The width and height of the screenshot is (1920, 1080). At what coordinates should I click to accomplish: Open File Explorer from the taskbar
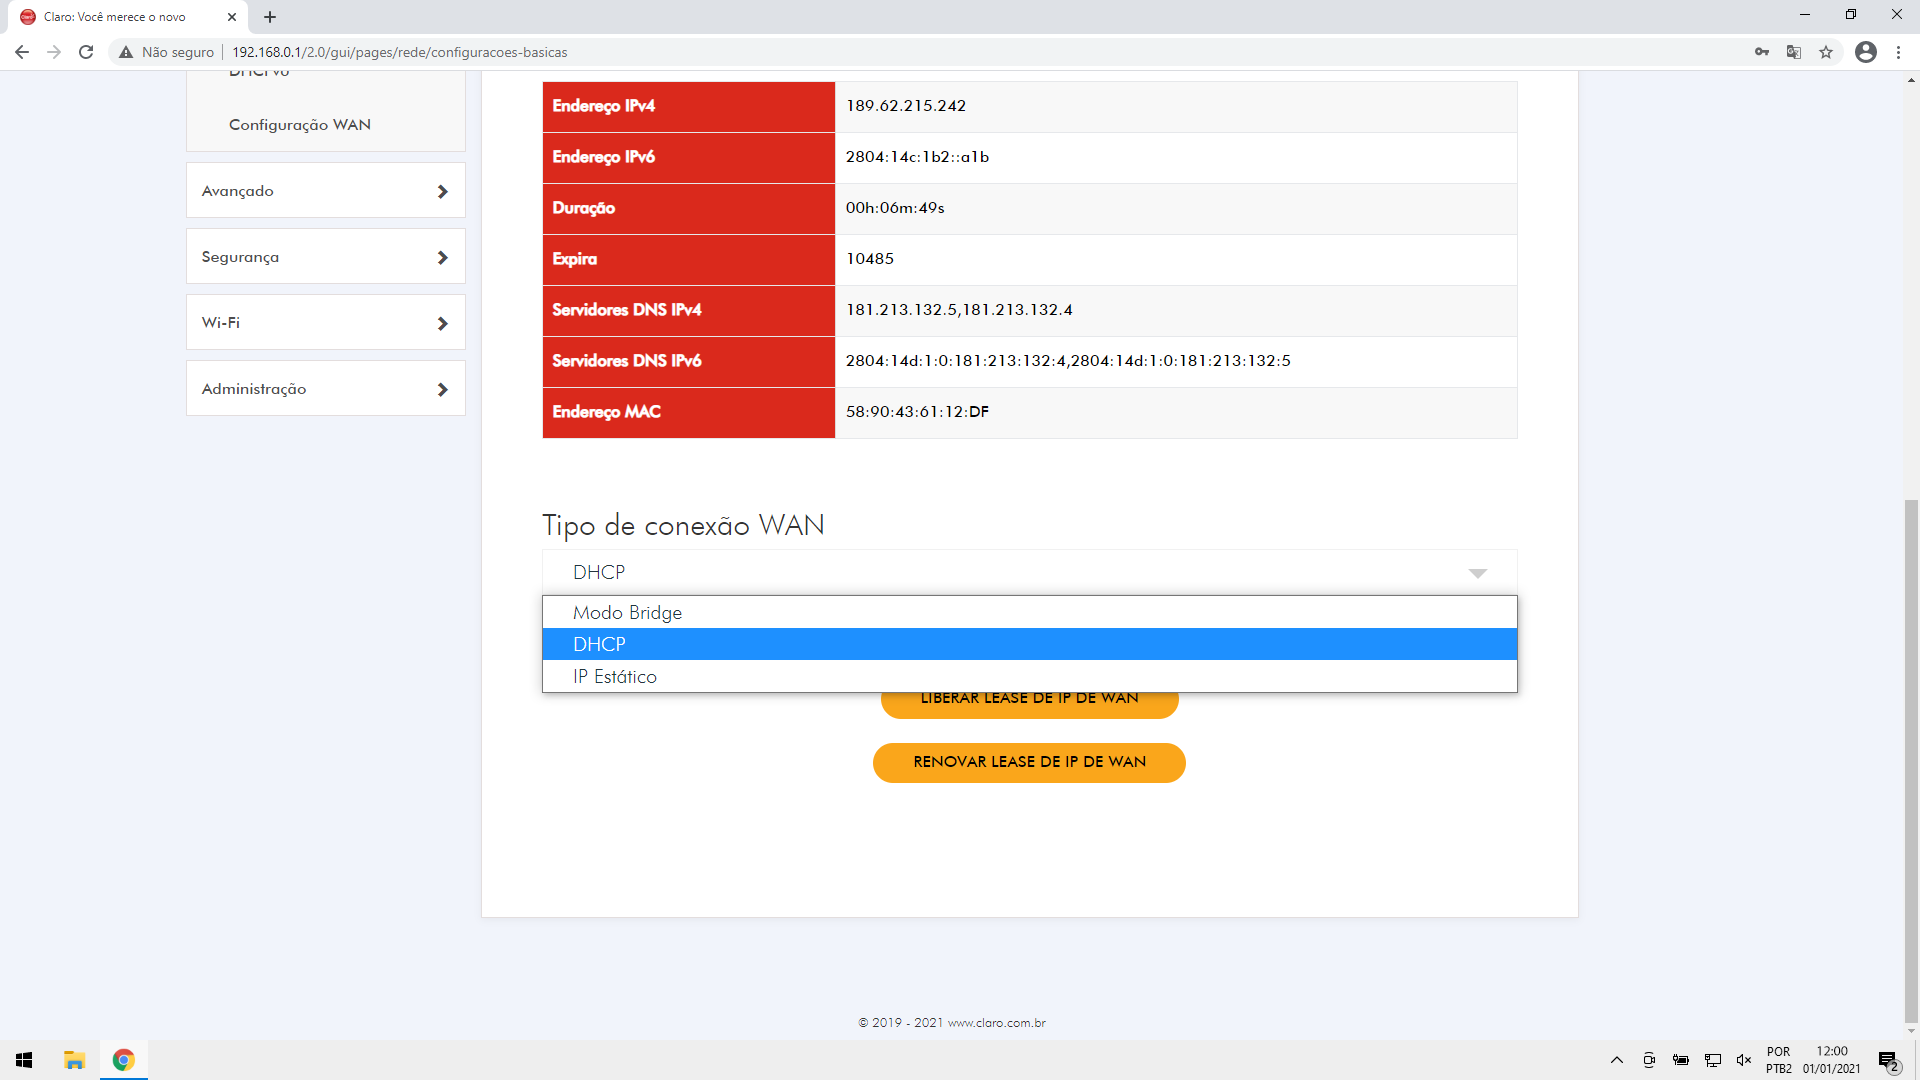tap(74, 1060)
